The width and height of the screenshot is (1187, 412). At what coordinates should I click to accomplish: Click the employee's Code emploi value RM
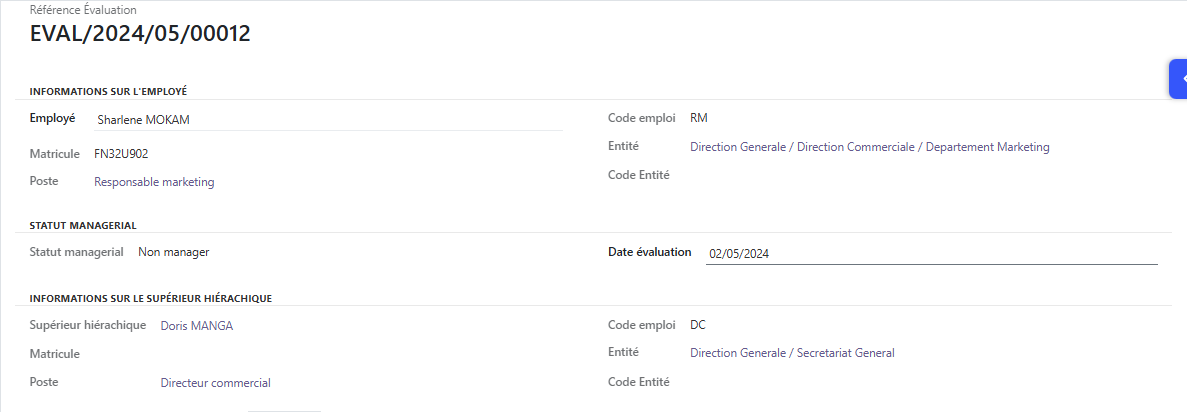click(699, 118)
